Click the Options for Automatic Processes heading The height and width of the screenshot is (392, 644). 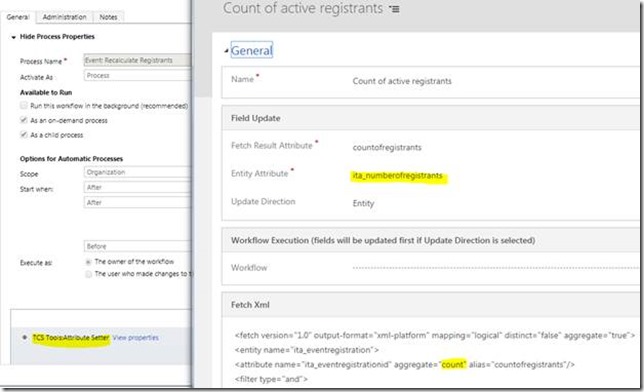(71, 159)
